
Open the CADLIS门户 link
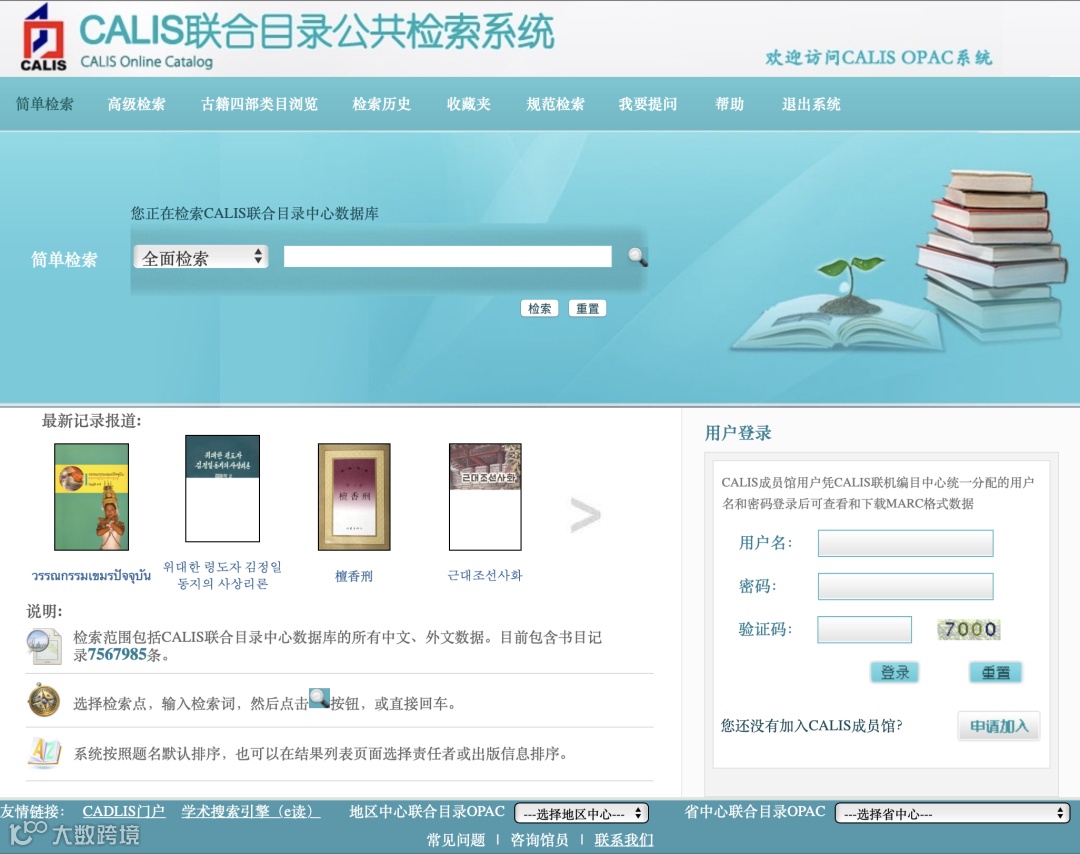123,811
